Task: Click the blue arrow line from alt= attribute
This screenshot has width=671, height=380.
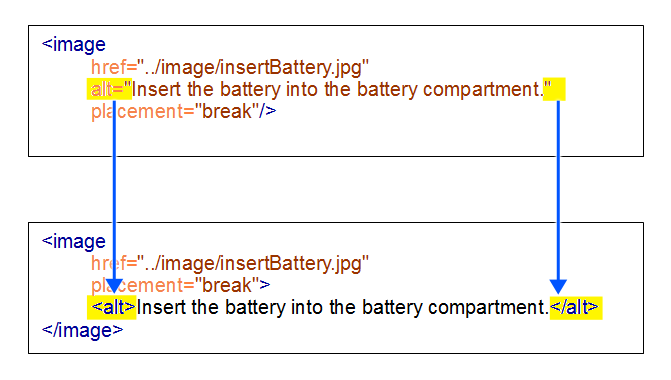Action: pos(114,188)
